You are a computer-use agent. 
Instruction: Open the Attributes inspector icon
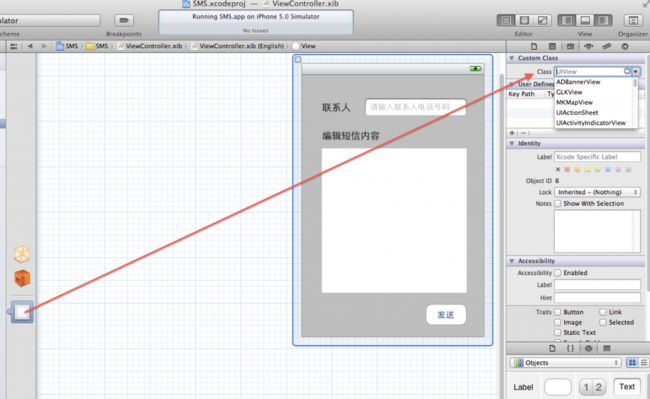589,46
